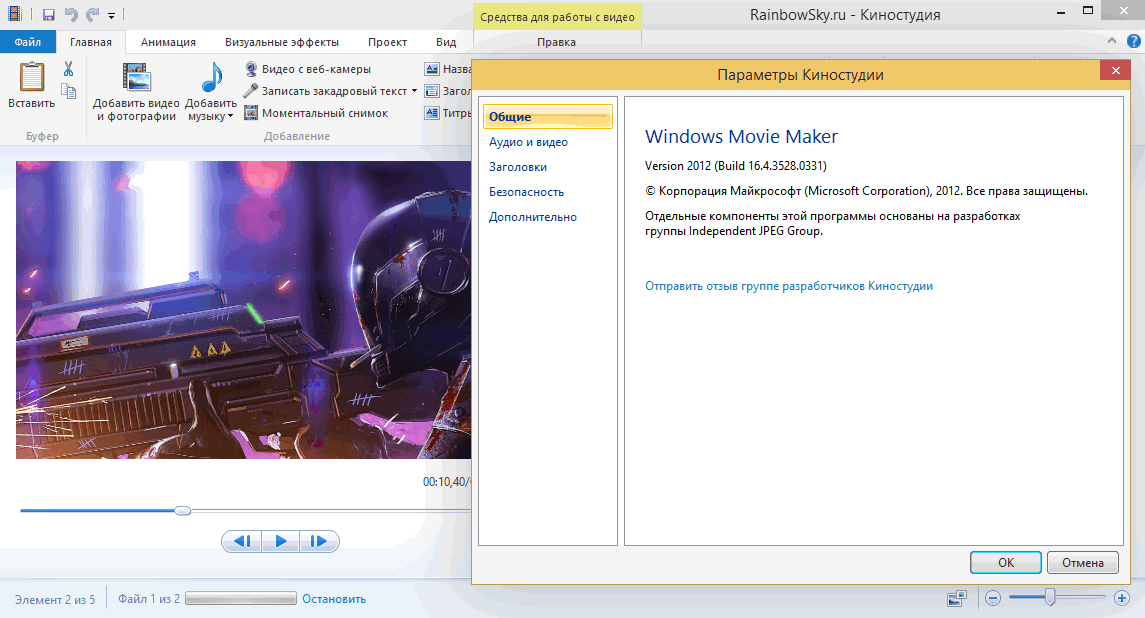
Task: Select General (Общие) in options dialog
Action: (x=547, y=117)
